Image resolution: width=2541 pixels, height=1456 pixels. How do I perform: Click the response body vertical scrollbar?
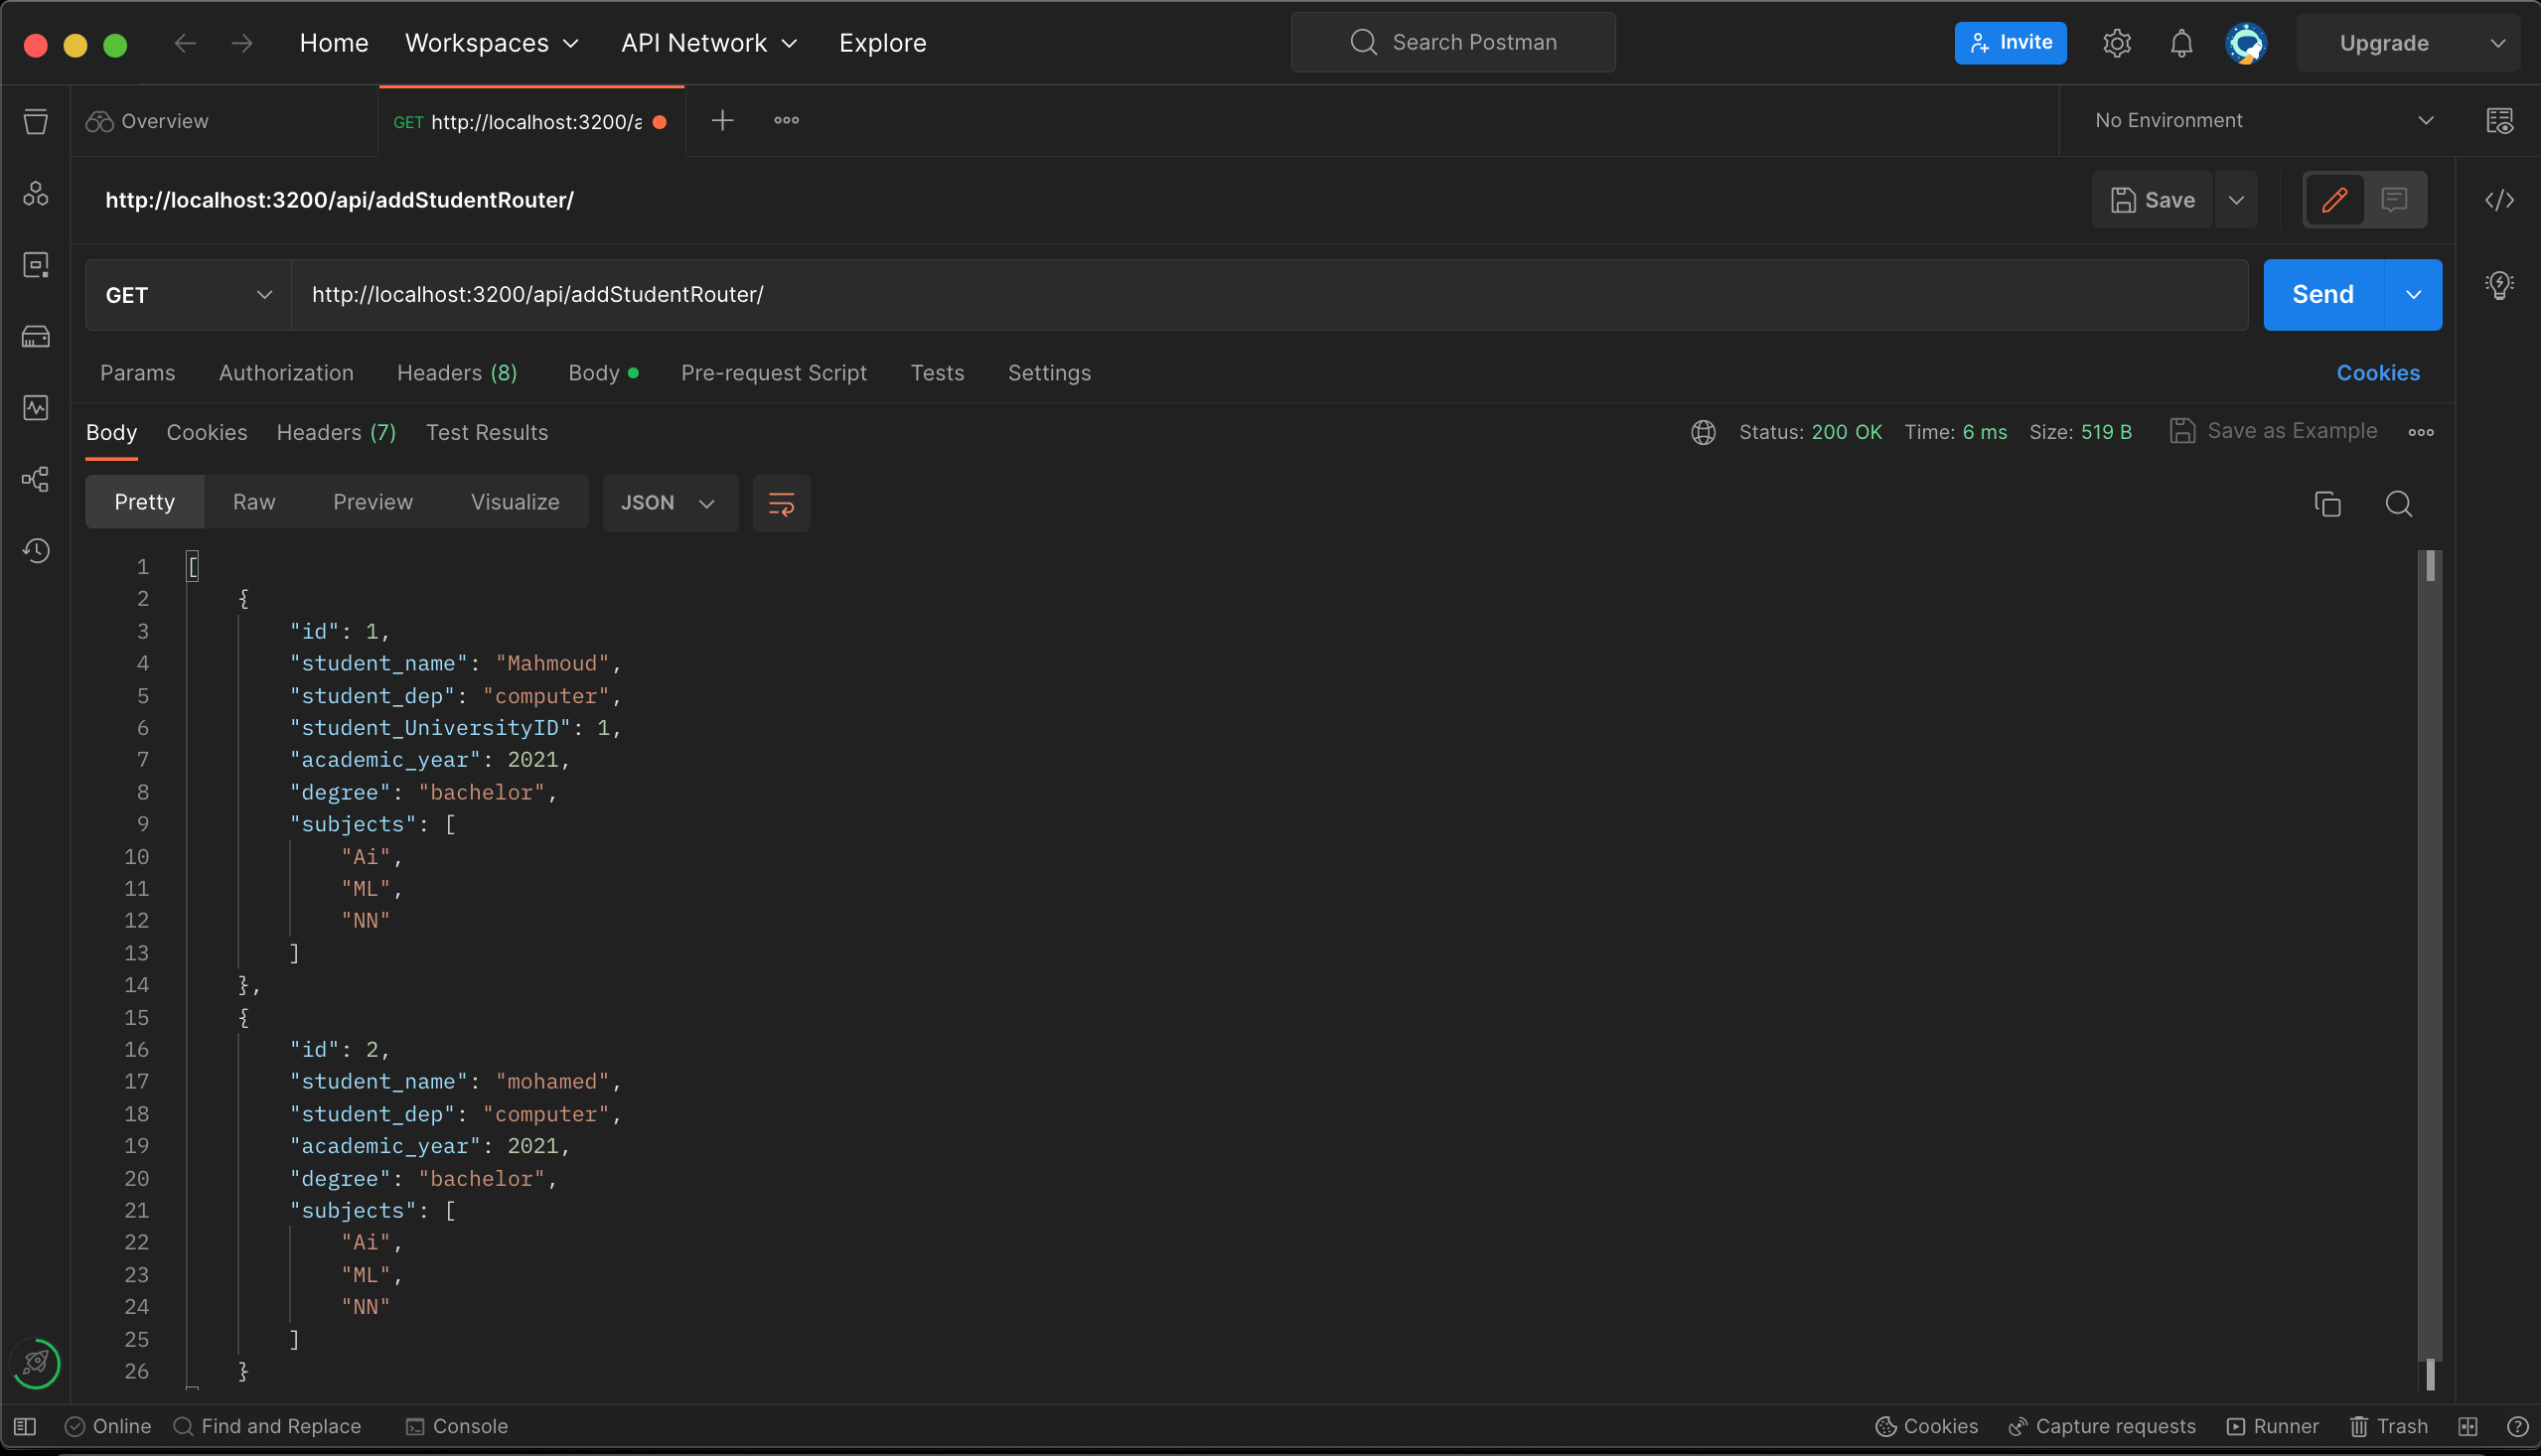point(2430,970)
